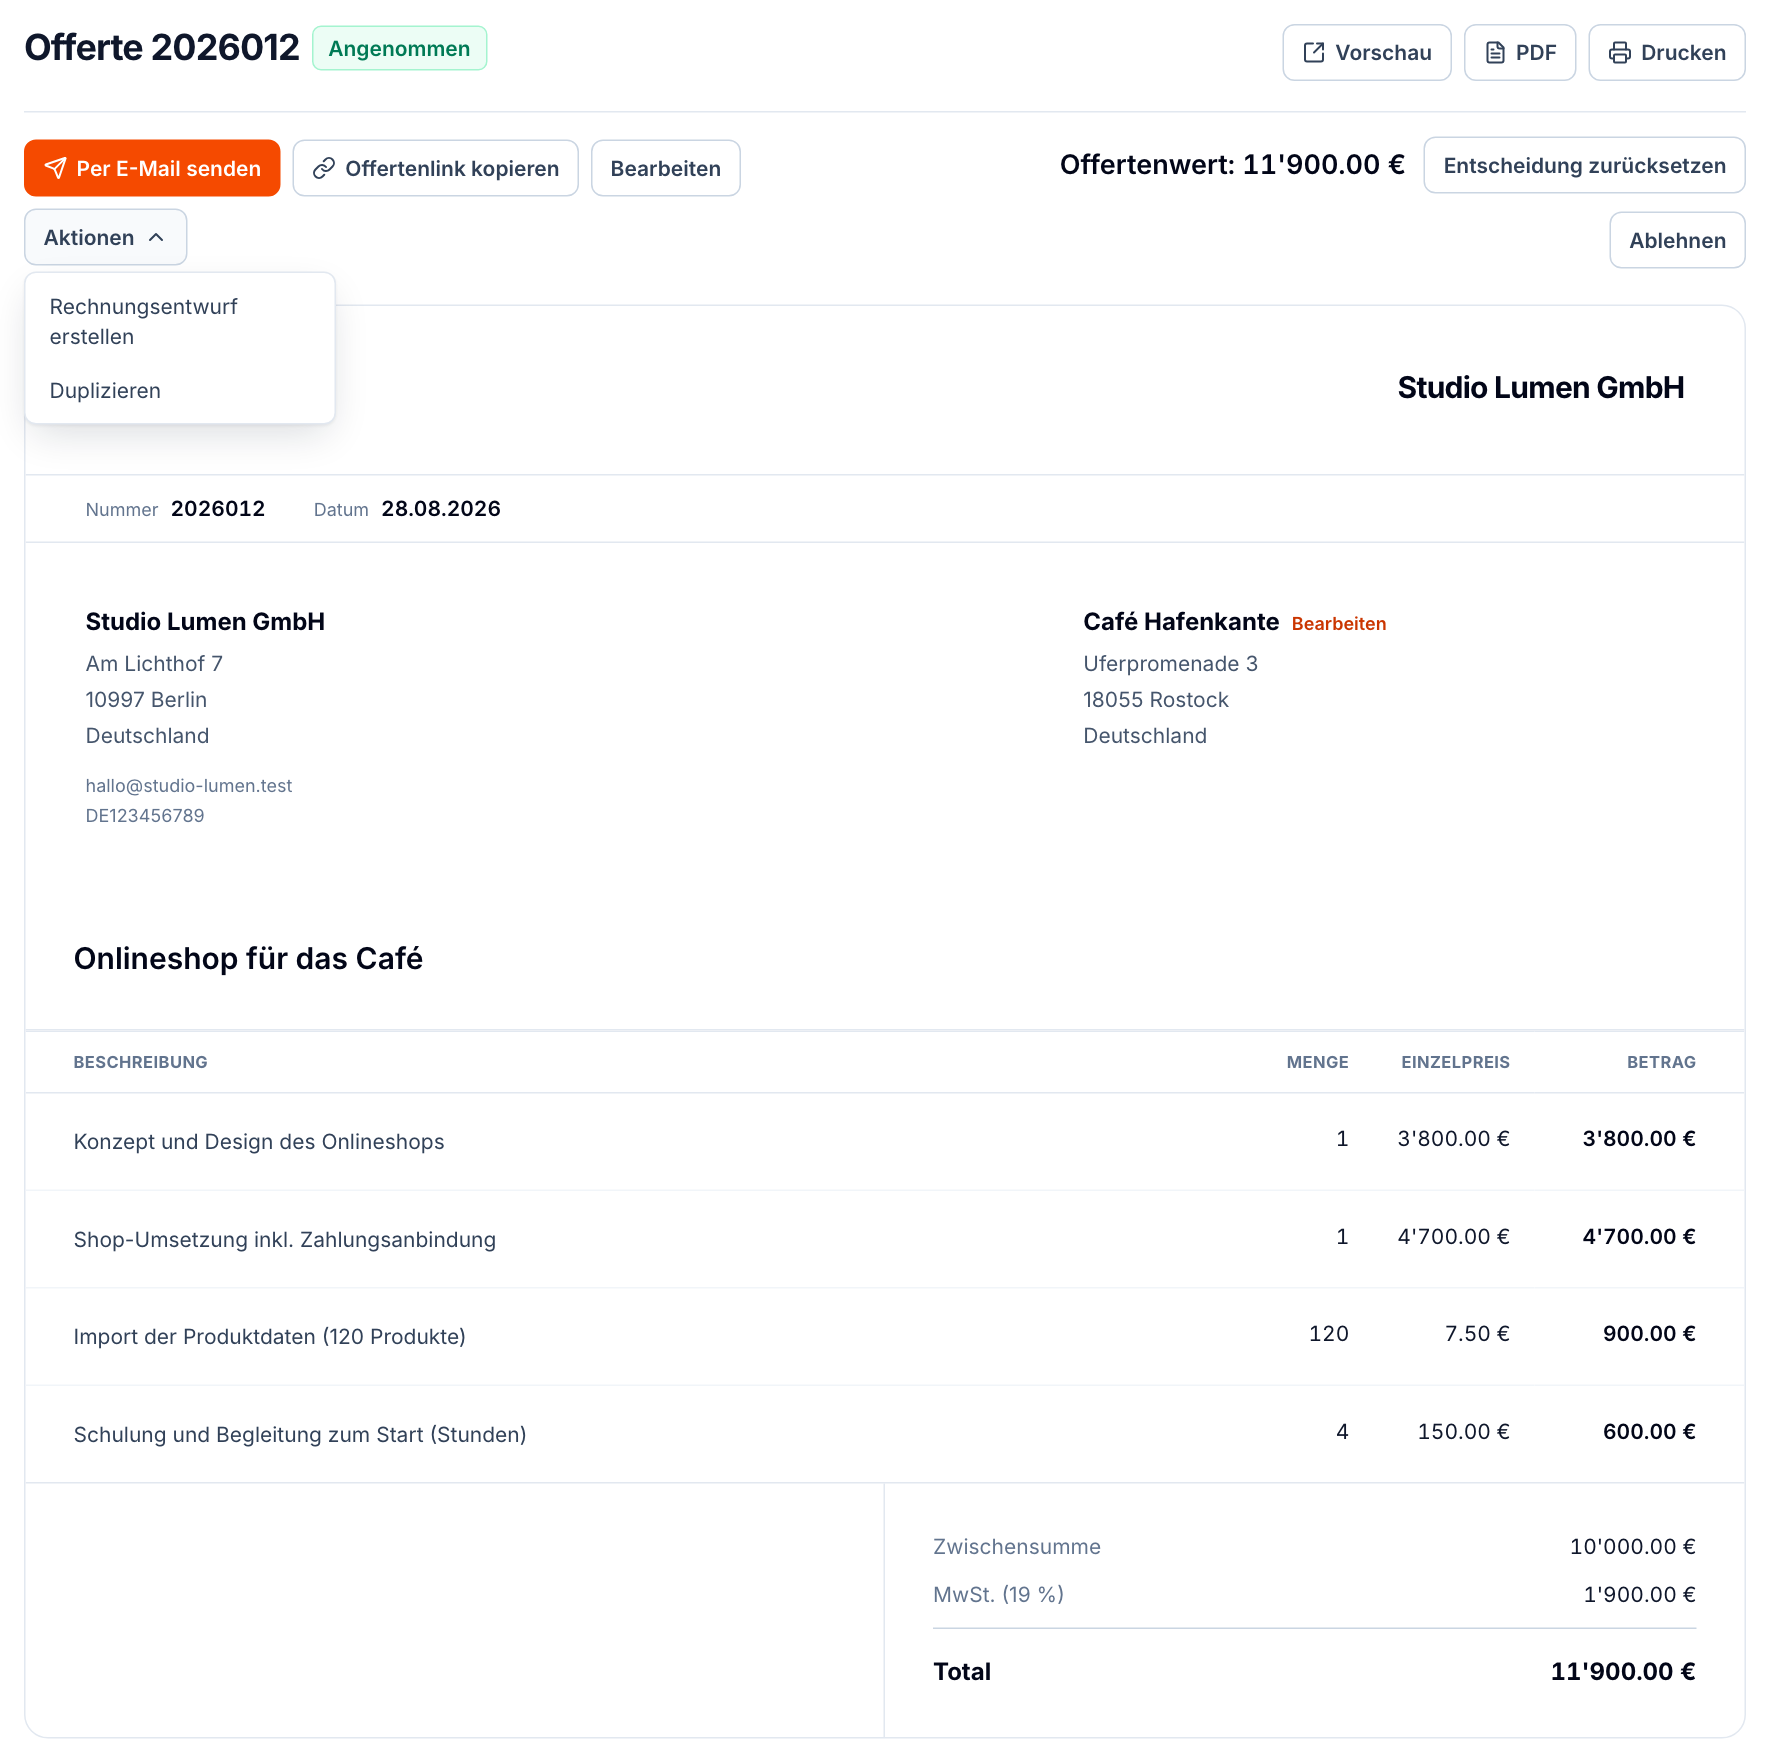
Task: Click the email hallo@studio-lumen.test
Action: coord(189,786)
